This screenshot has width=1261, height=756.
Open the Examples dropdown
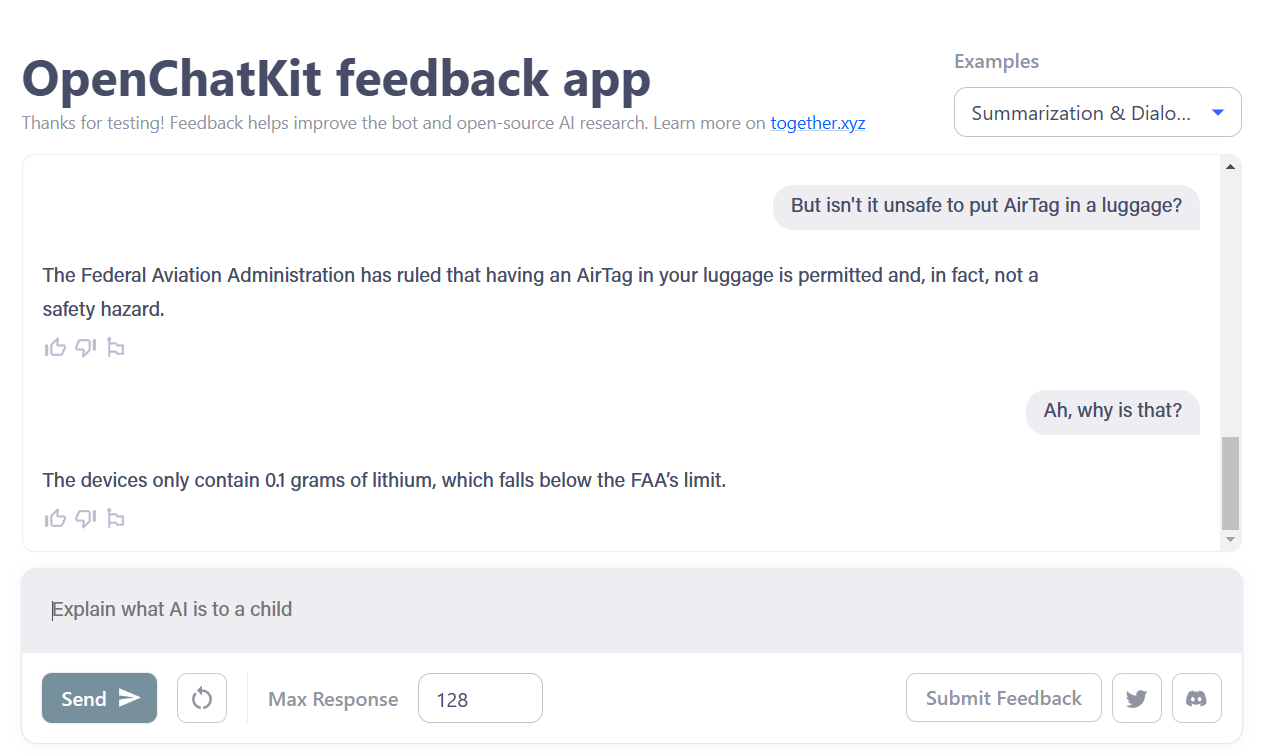pos(1097,112)
